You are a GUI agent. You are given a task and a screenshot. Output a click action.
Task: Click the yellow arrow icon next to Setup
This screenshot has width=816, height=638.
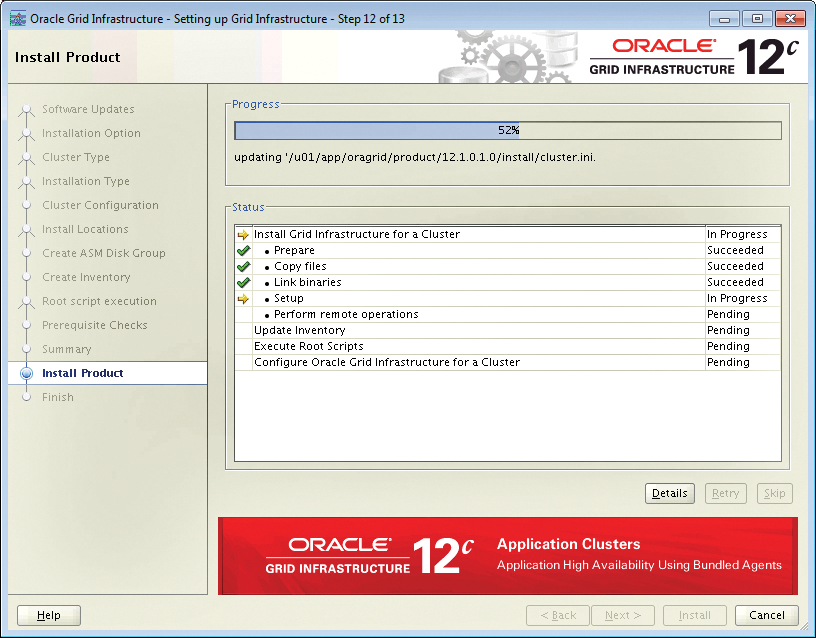[x=244, y=298]
